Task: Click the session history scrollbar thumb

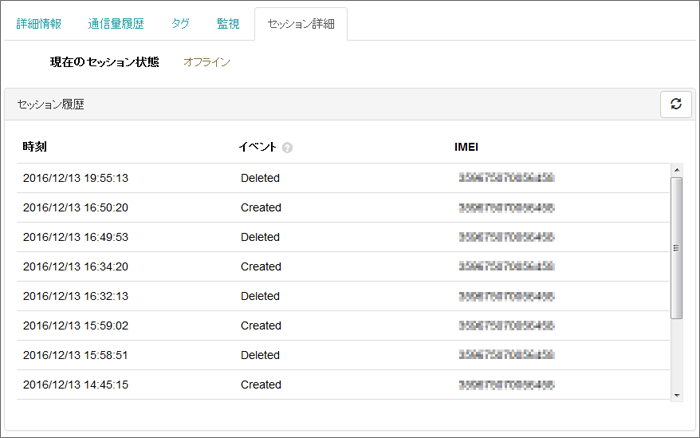Action: [677, 248]
